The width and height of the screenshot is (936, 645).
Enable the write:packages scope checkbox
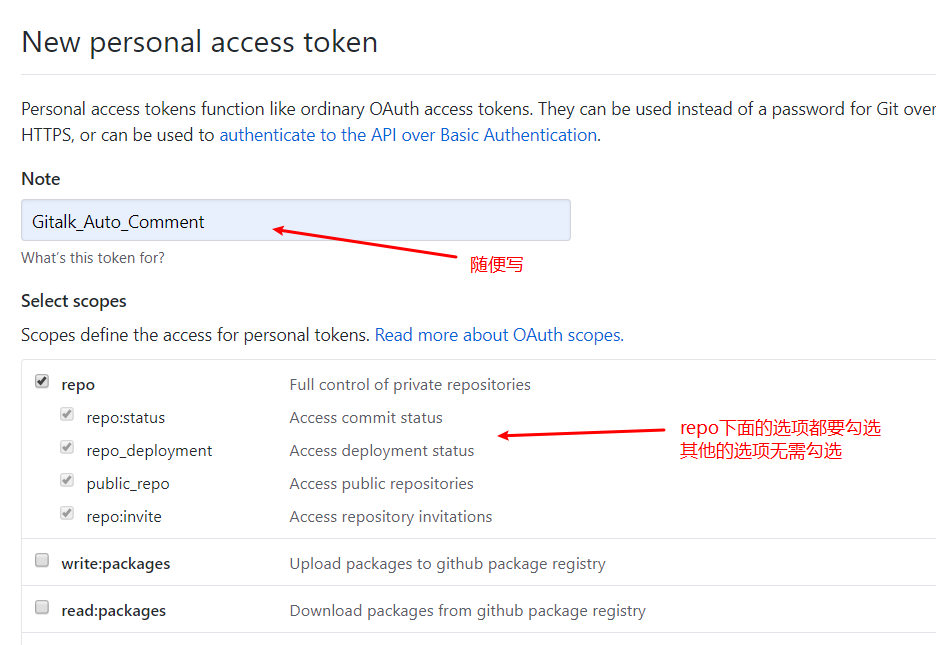42,561
